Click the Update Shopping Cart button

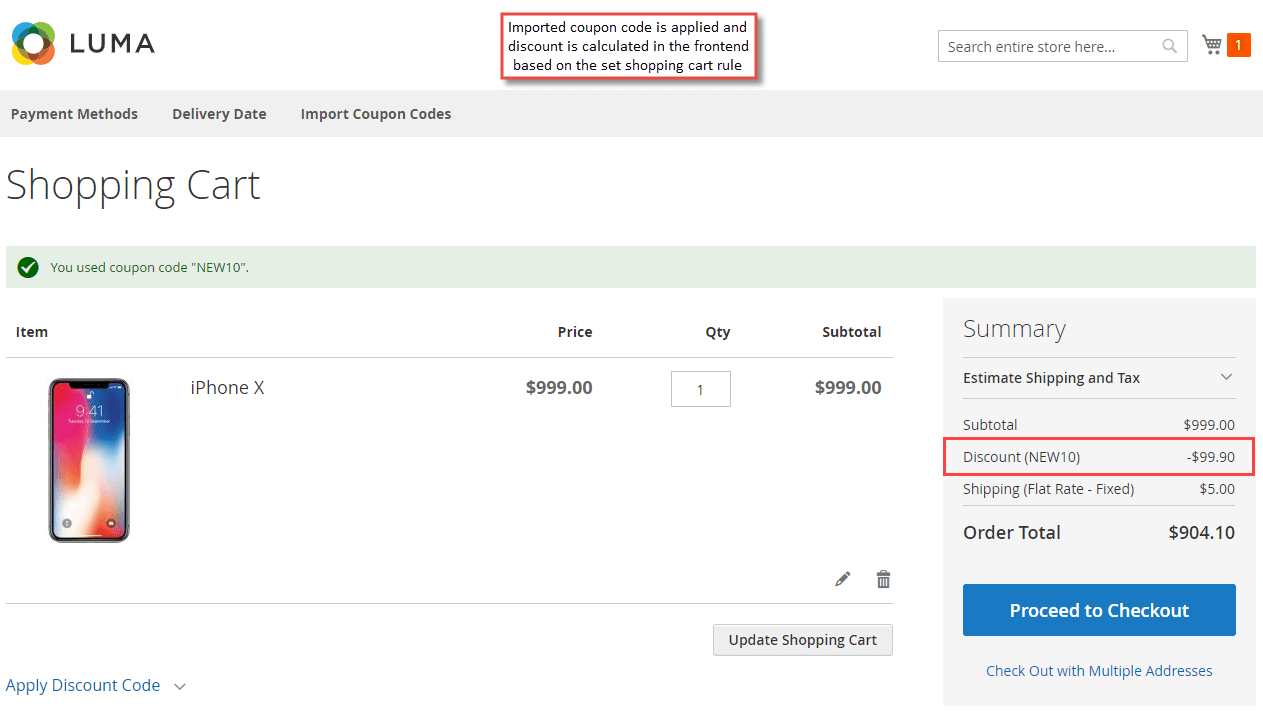point(802,640)
